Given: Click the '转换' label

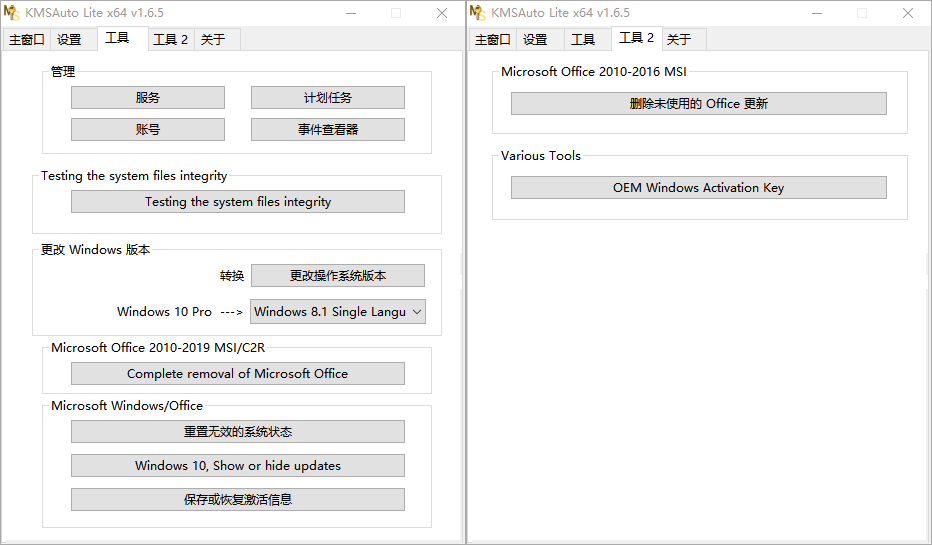Looking at the screenshot, I should (x=232, y=276).
